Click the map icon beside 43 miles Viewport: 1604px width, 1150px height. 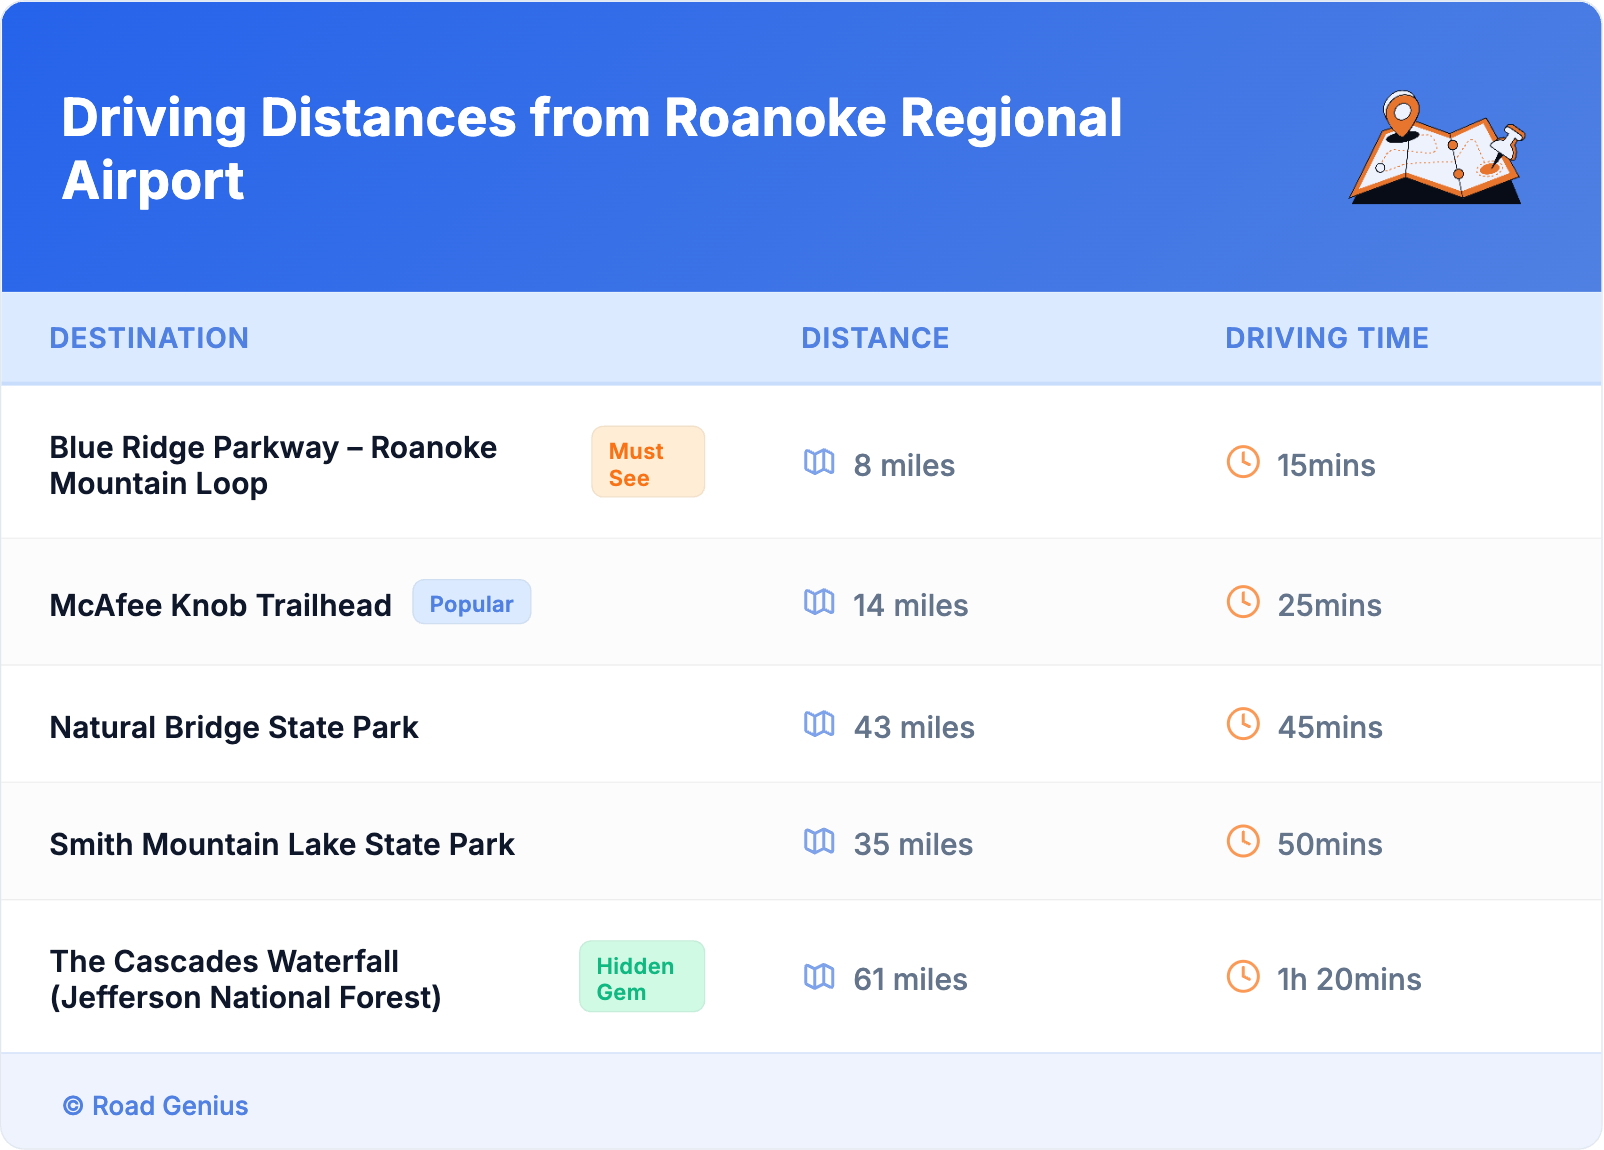[x=819, y=724]
